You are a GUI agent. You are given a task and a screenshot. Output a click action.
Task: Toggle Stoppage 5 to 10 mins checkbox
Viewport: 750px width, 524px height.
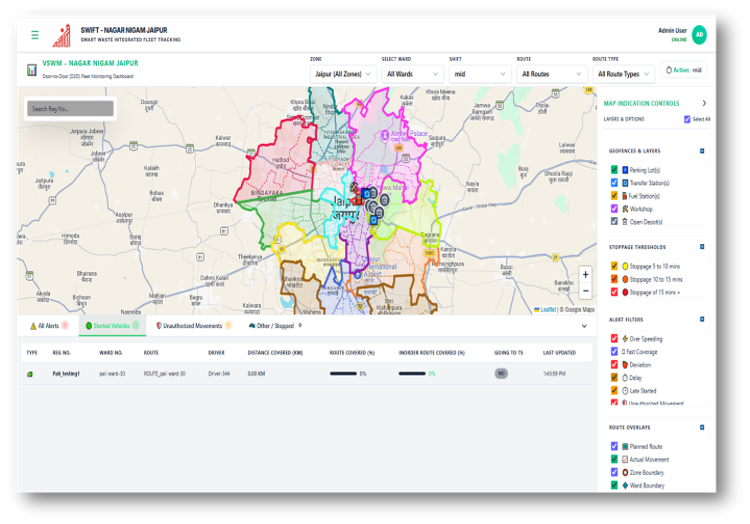pyautogui.click(x=614, y=266)
